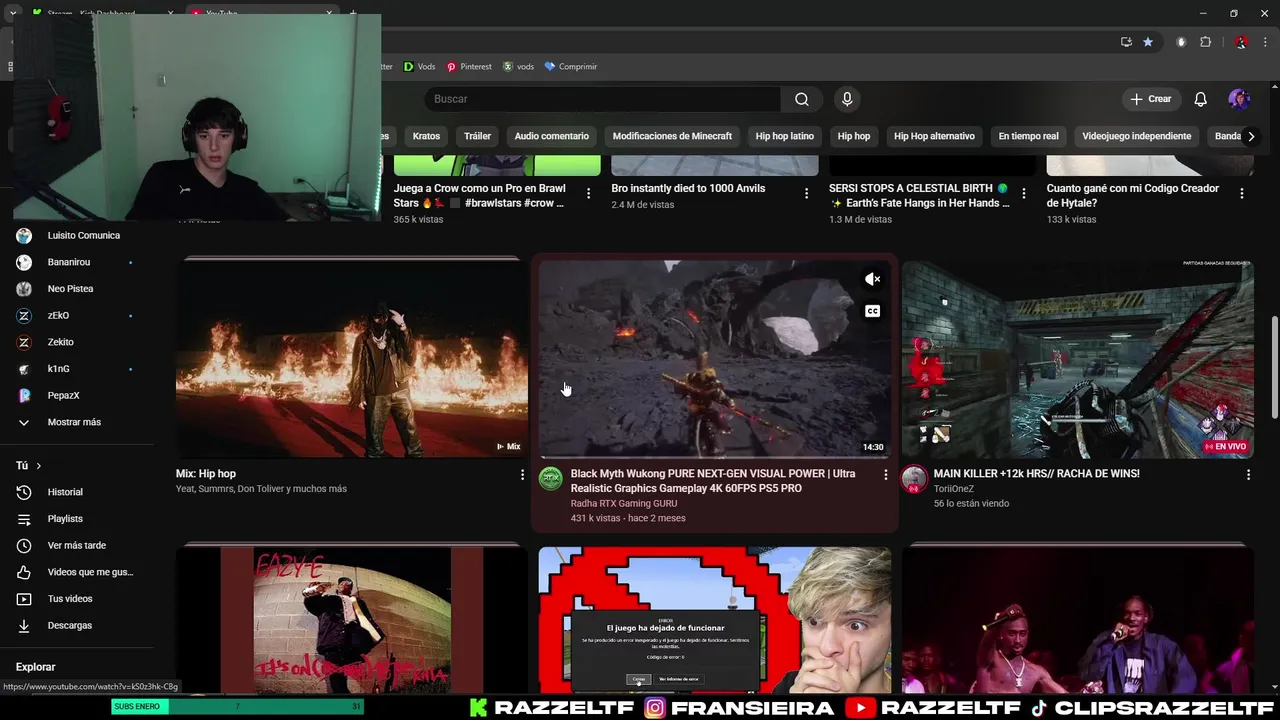Select the Kratos filter chip
Image resolution: width=1280 pixels, height=720 pixels.
pos(426,136)
